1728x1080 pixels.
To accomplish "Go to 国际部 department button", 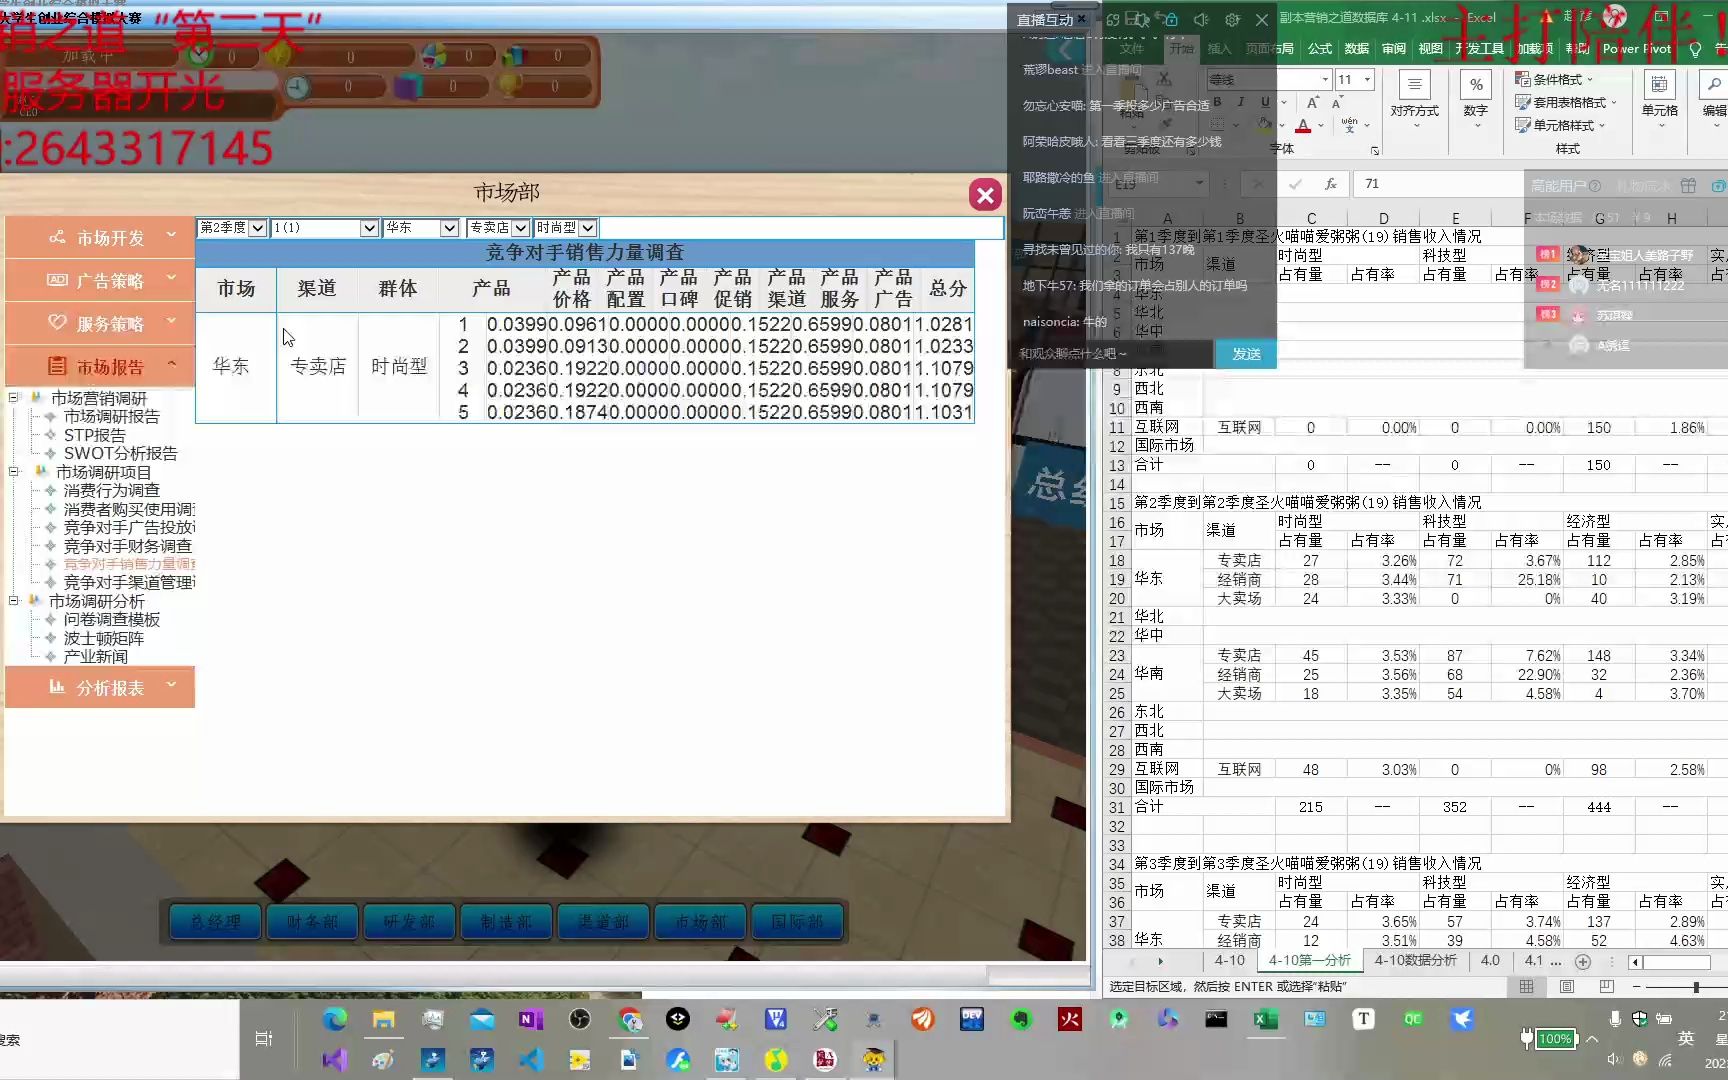I will point(797,922).
